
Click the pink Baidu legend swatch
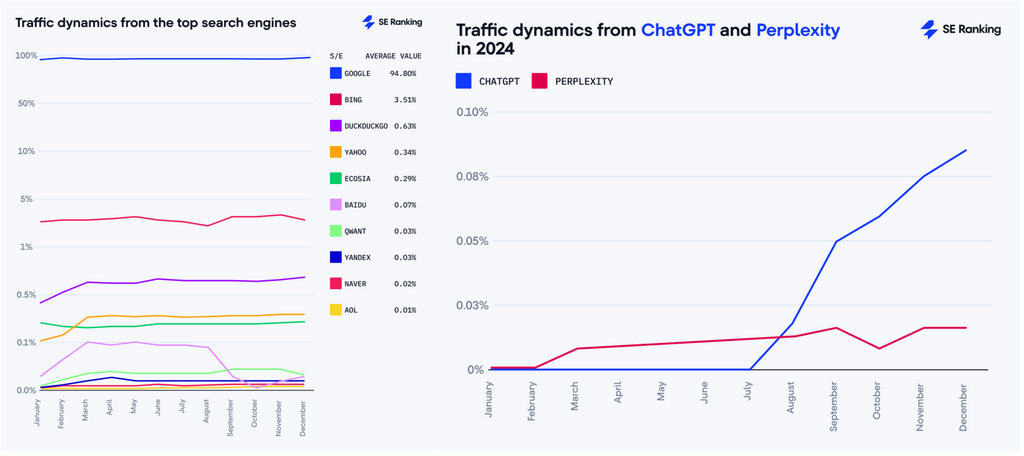point(336,204)
